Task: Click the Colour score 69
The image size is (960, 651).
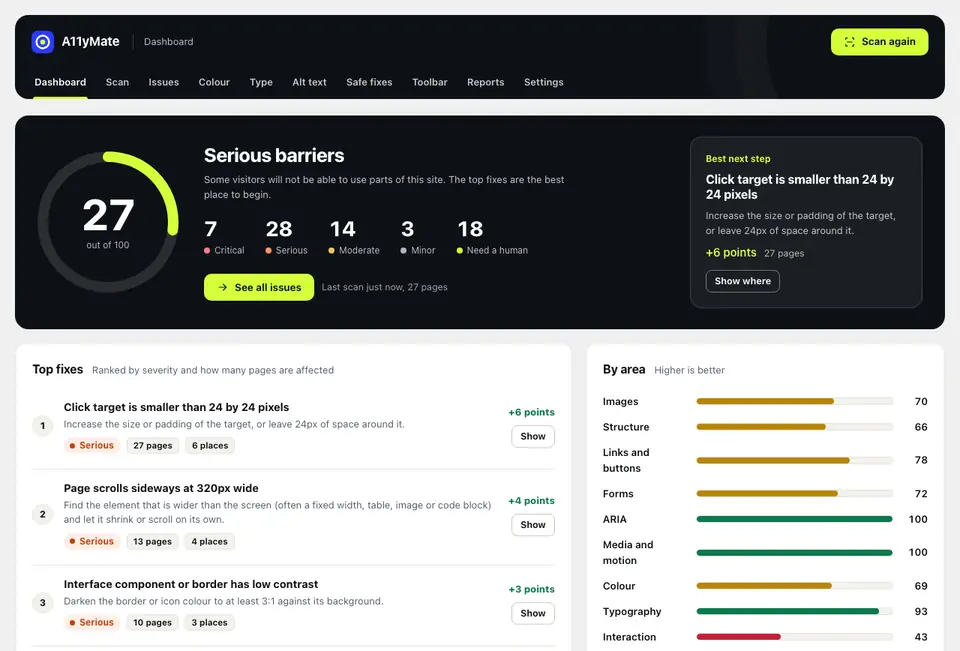Action: click(x=921, y=586)
